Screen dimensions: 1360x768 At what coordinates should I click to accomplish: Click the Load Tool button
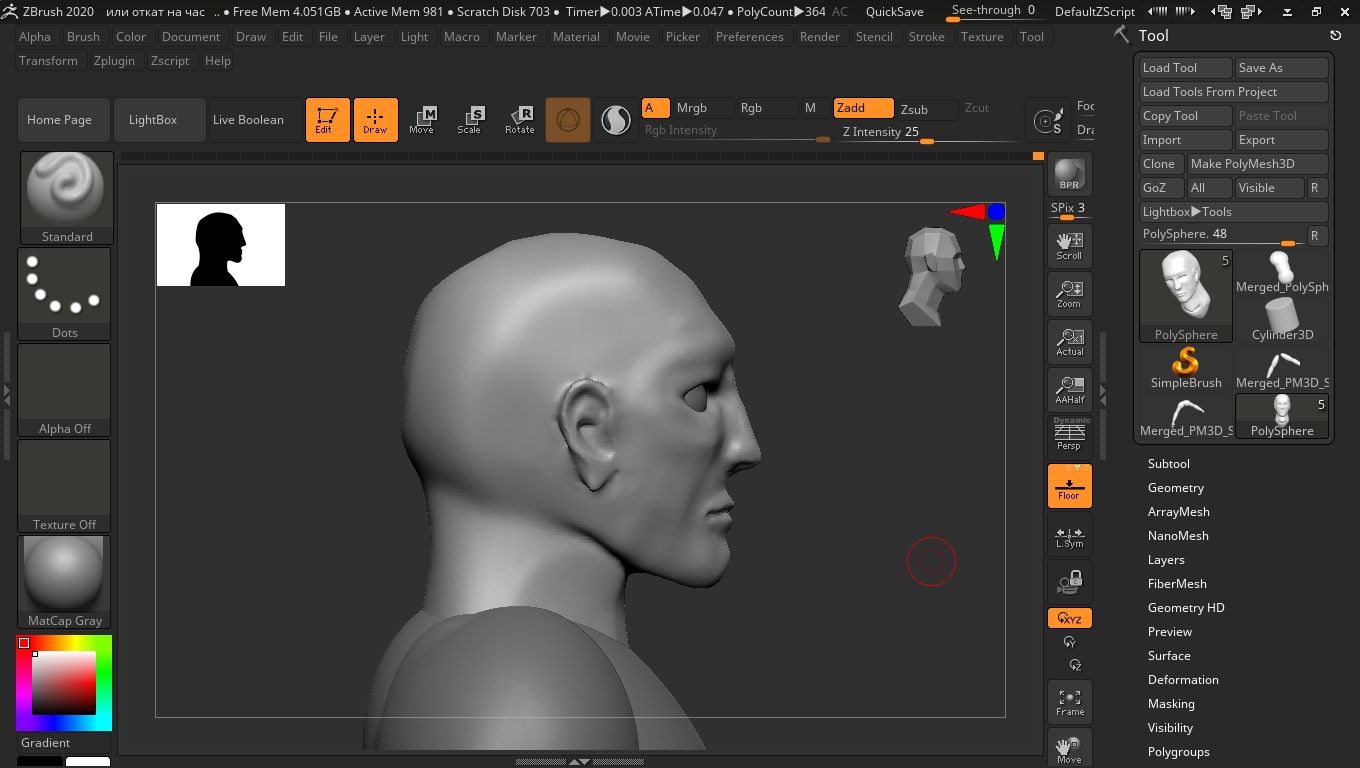pyautogui.click(x=1185, y=68)
